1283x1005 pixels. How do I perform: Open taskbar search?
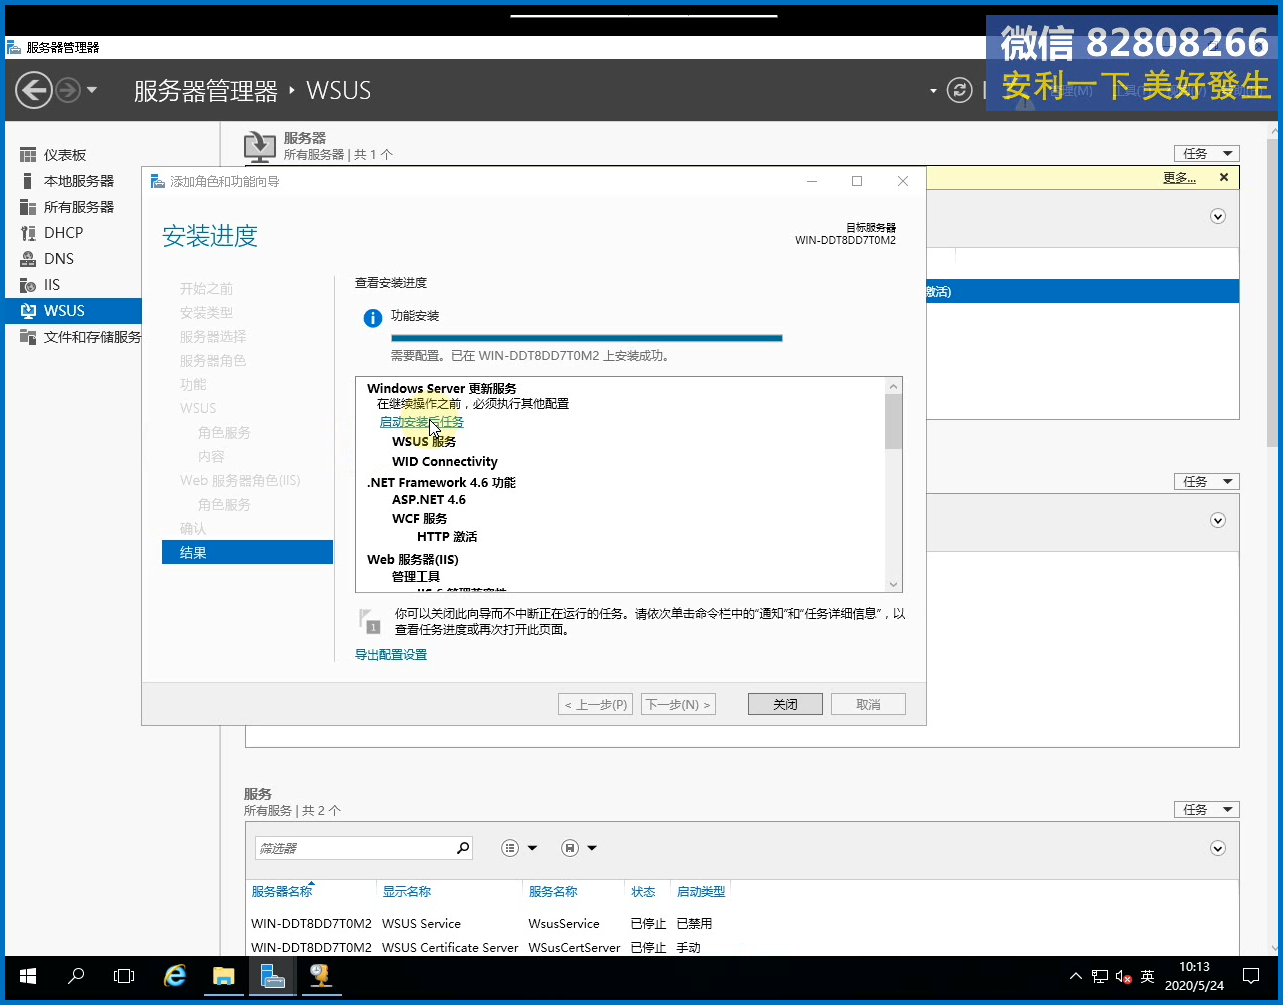(76, 976)
